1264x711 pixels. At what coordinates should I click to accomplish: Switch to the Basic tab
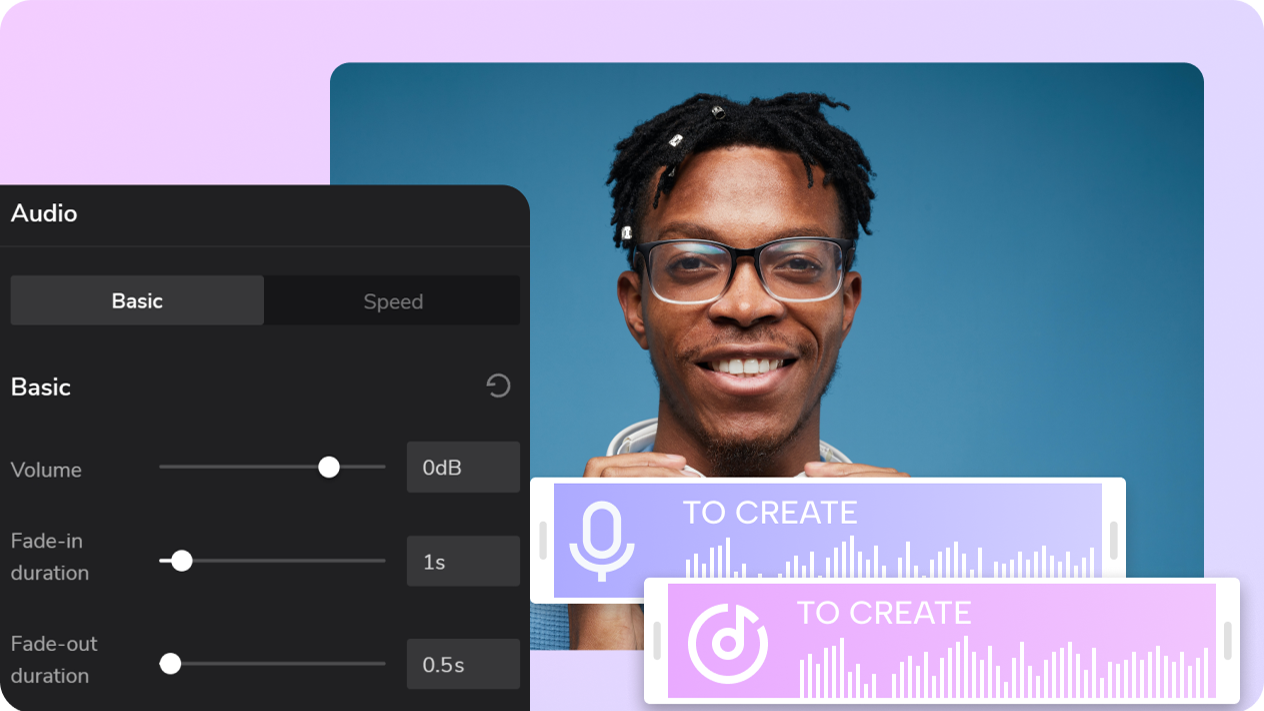(137, 300)
